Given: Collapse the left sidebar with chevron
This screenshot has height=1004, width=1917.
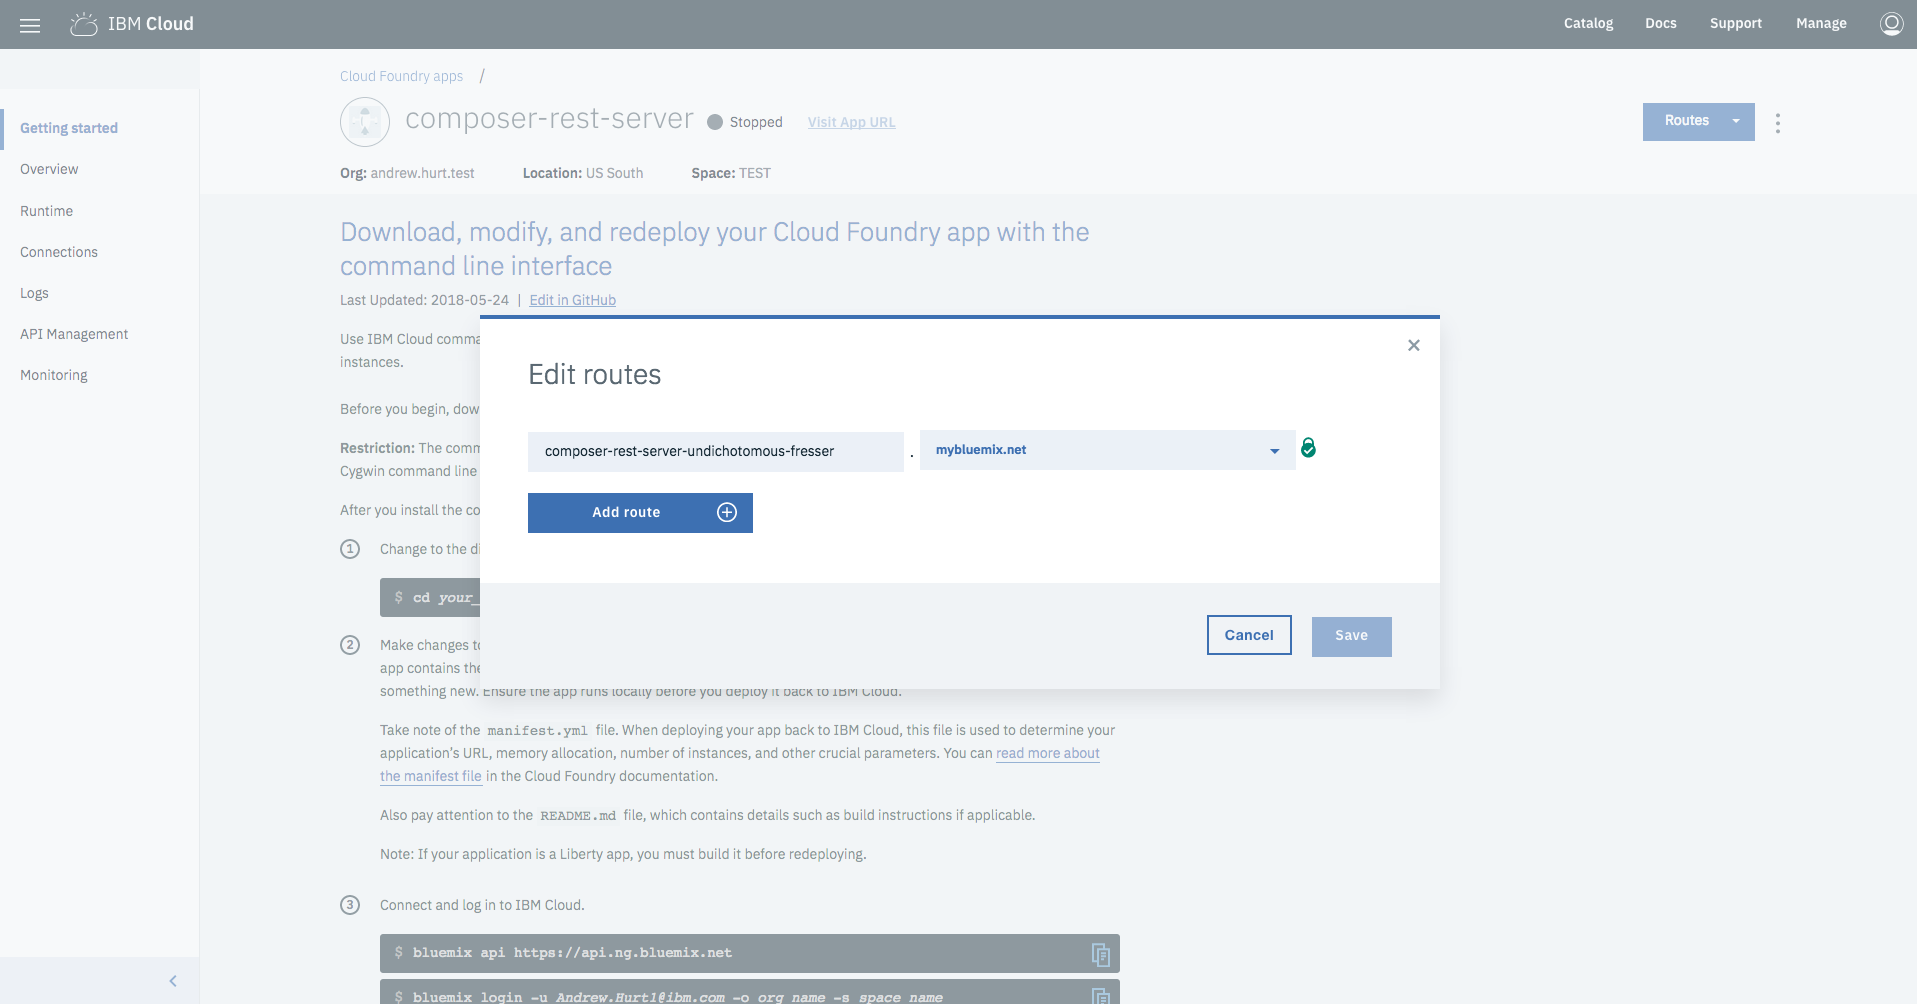Looking at the screenshot, I should 173,981.
